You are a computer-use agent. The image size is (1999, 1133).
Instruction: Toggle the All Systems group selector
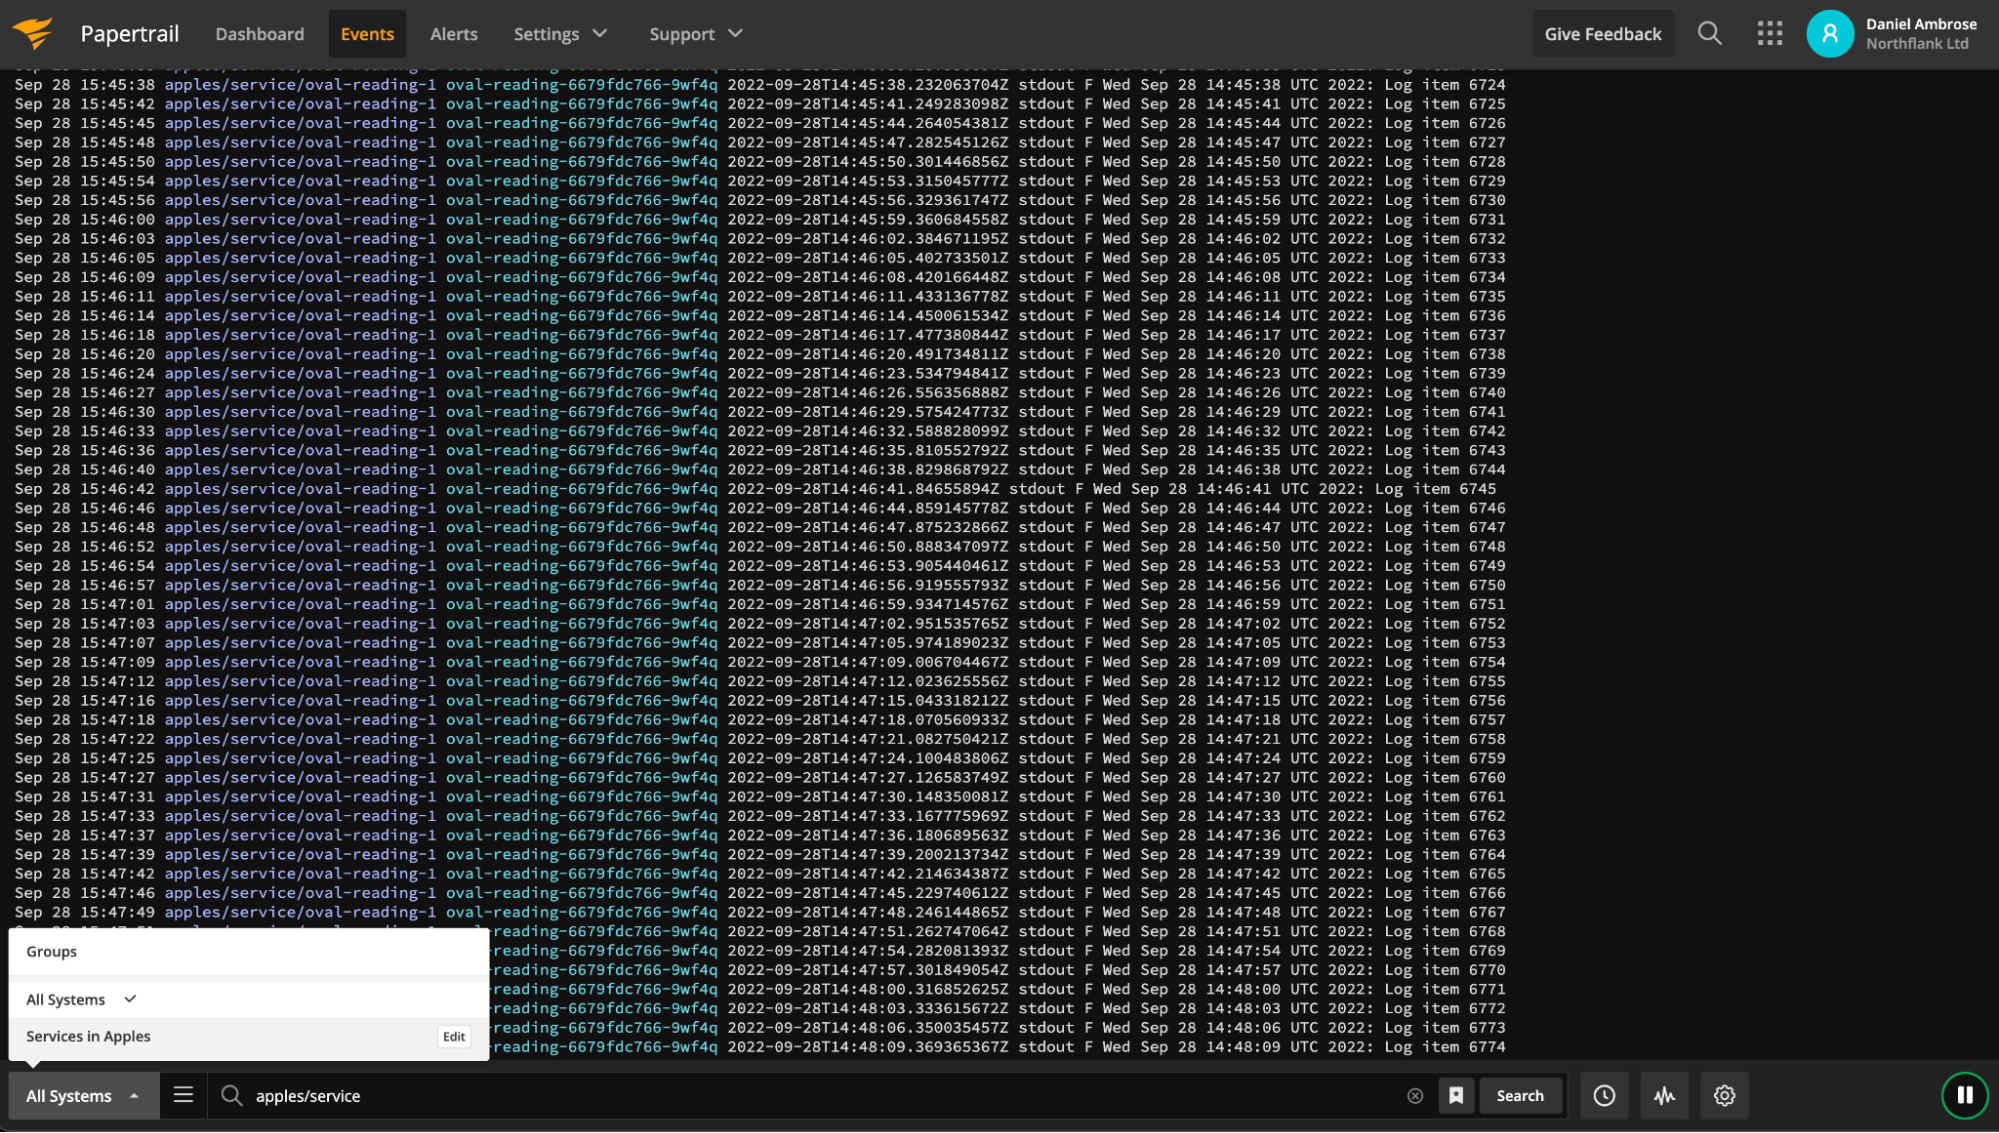(x=83, y=1096)
